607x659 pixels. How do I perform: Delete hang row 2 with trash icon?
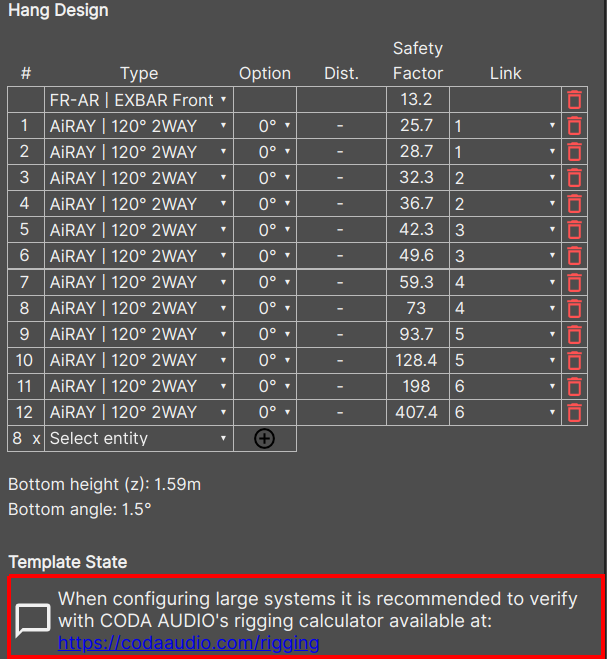(x=574, y=152)
